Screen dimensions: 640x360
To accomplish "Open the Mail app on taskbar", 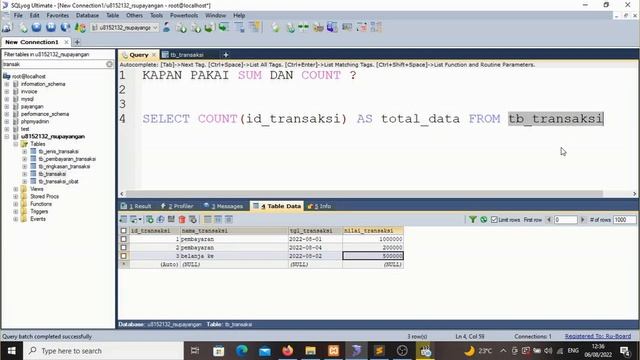I will pyautogui.click(x=265, y=351).
